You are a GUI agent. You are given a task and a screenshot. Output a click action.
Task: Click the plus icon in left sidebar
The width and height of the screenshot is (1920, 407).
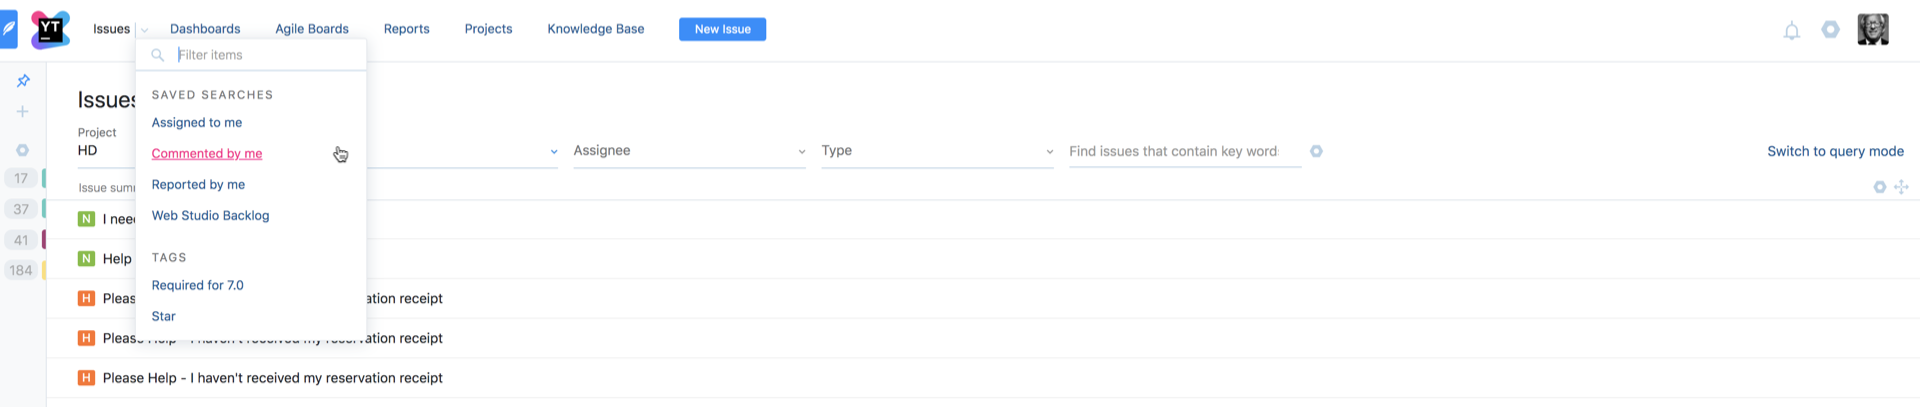click(22, 112)
